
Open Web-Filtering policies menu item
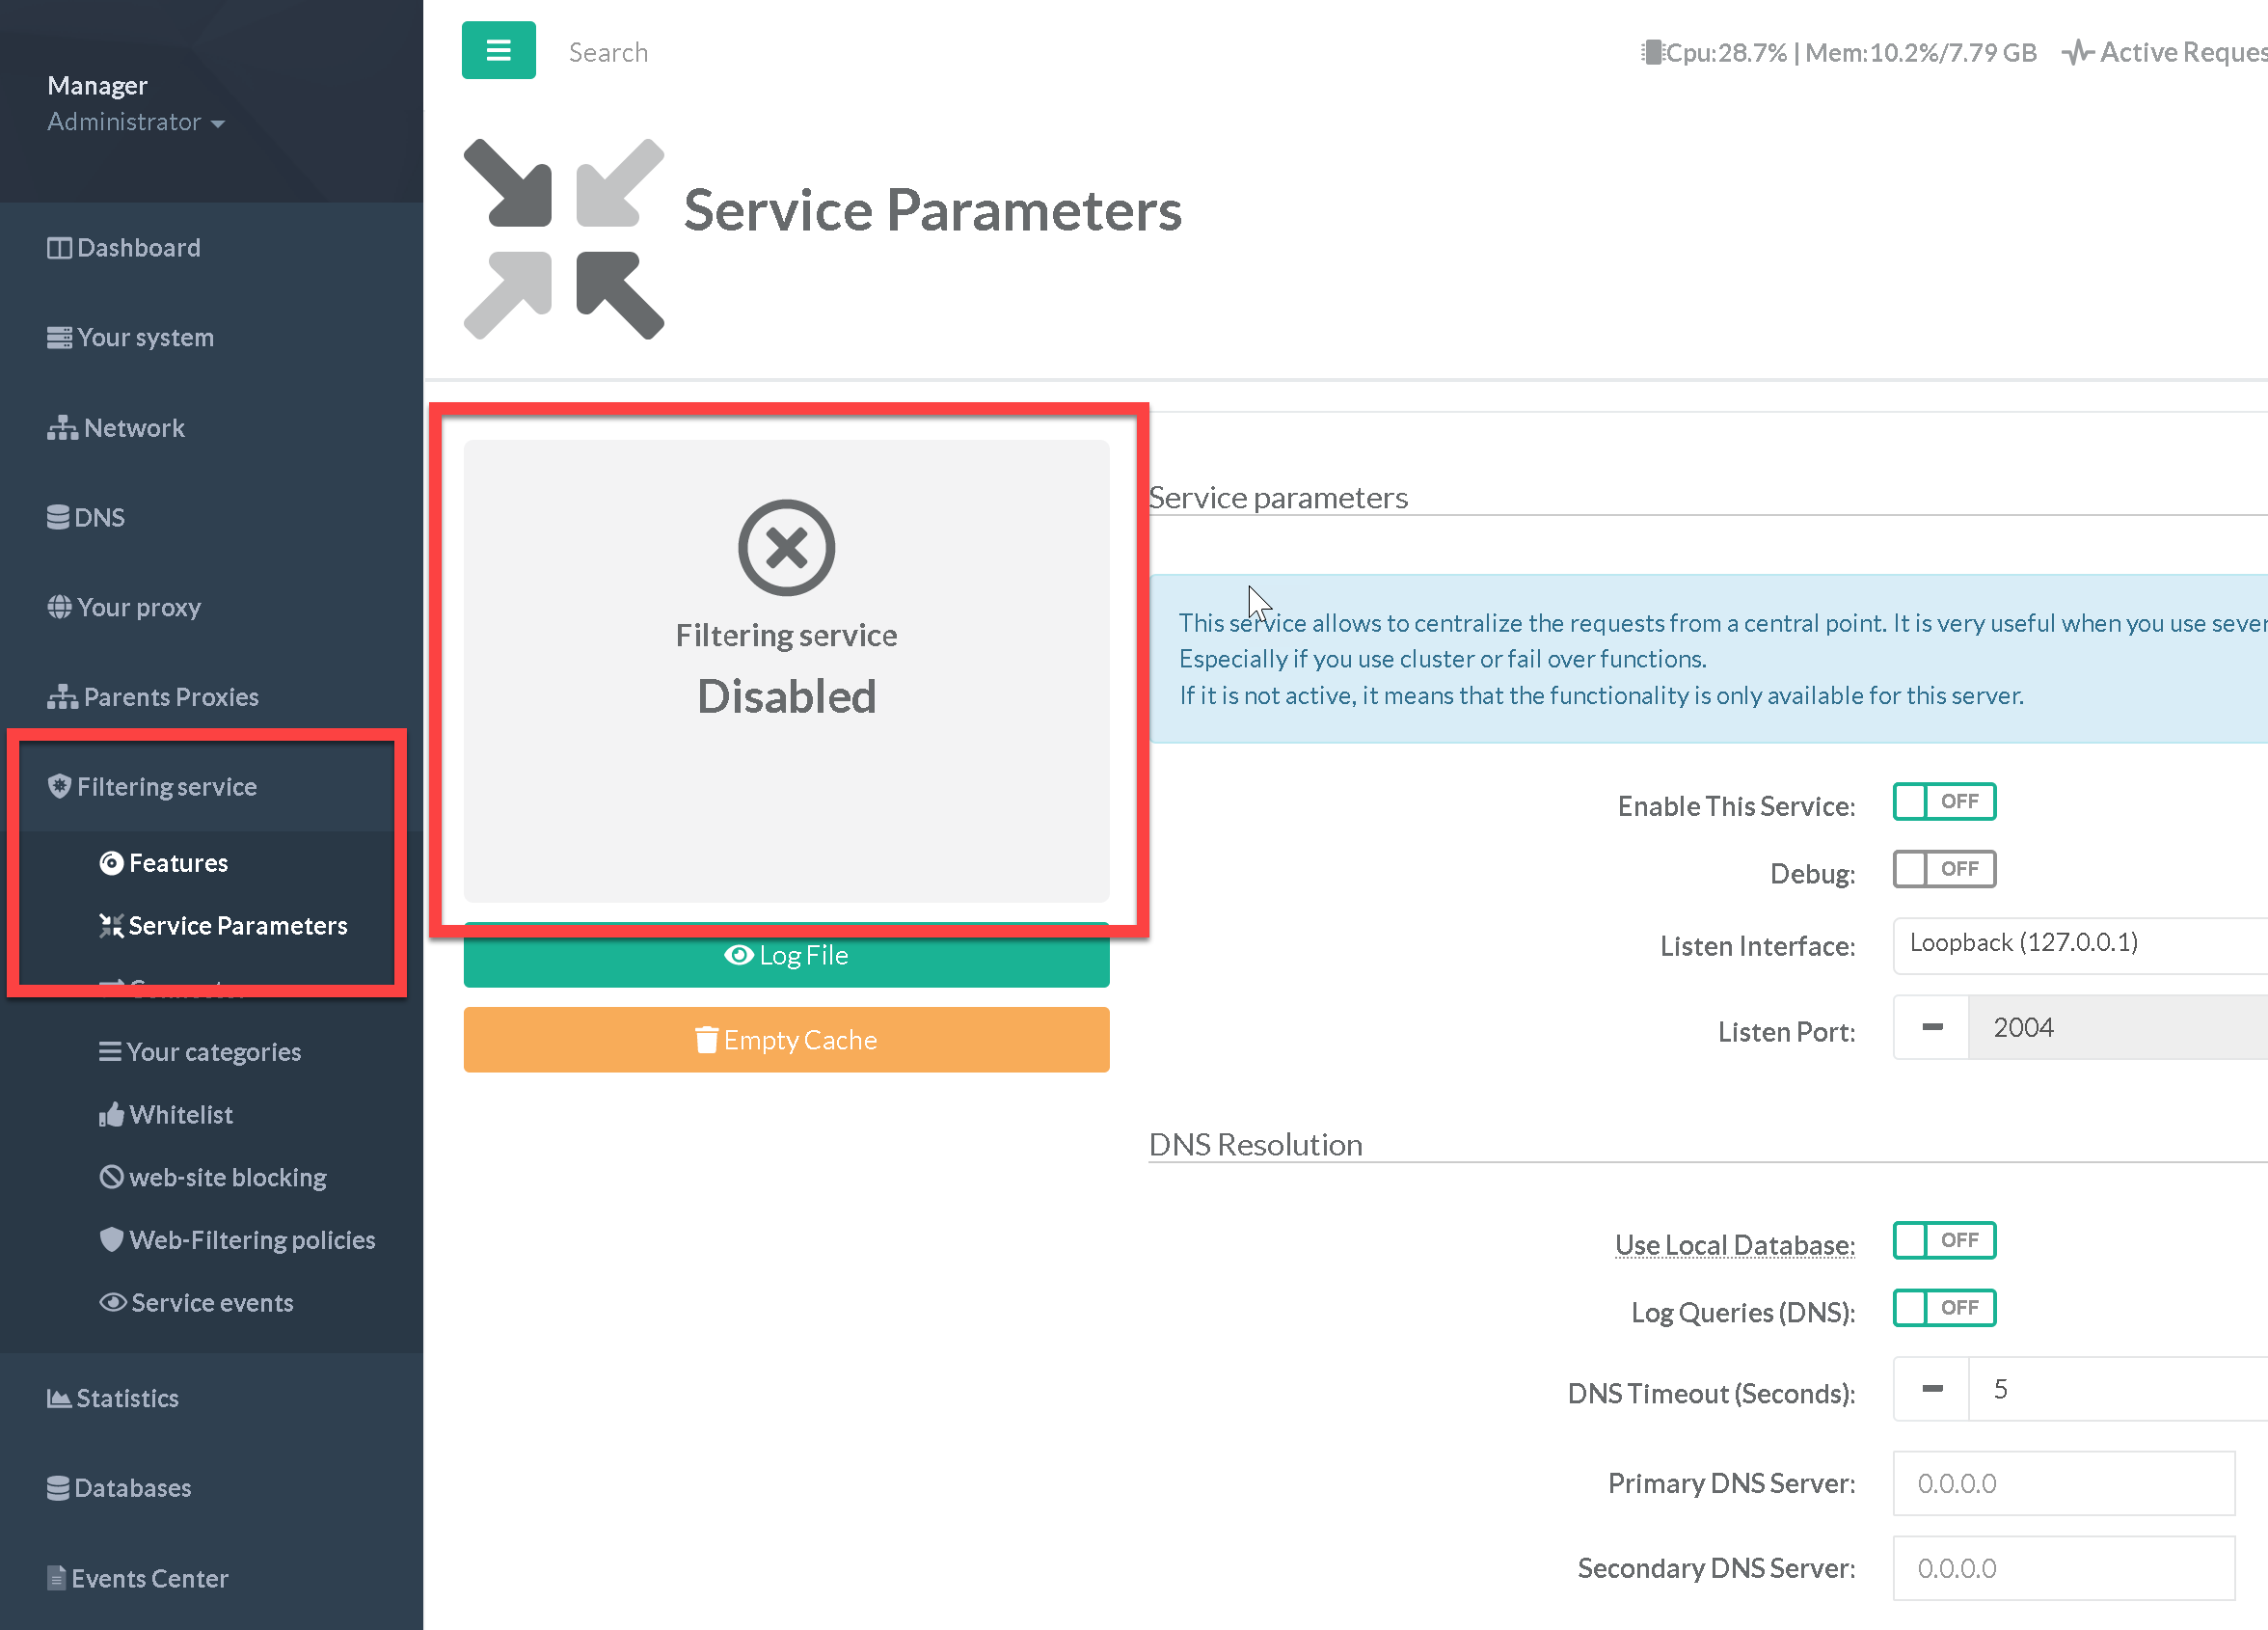tap(252, 1240)
